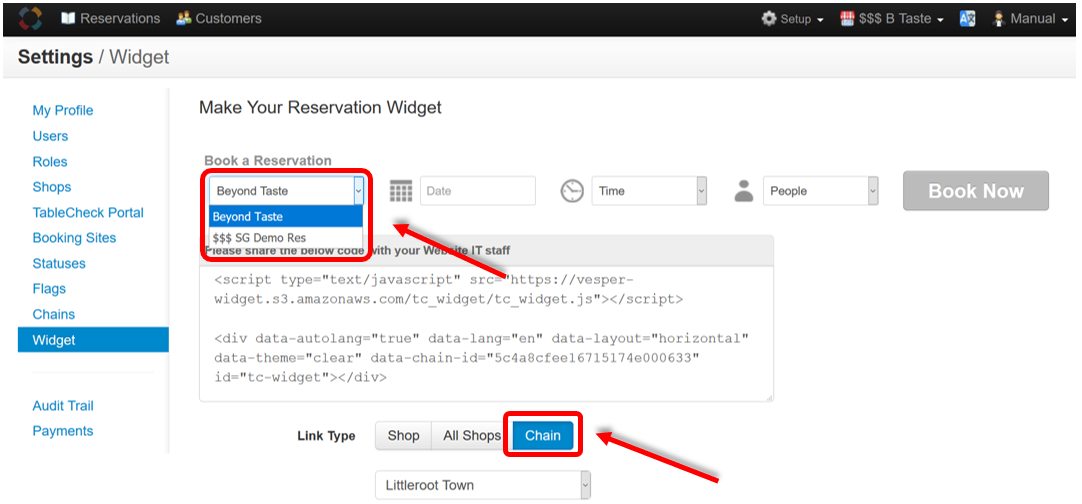
Task: Open Reservations from the top navigation
Action: pyautogui.click(x=110, y=19)
